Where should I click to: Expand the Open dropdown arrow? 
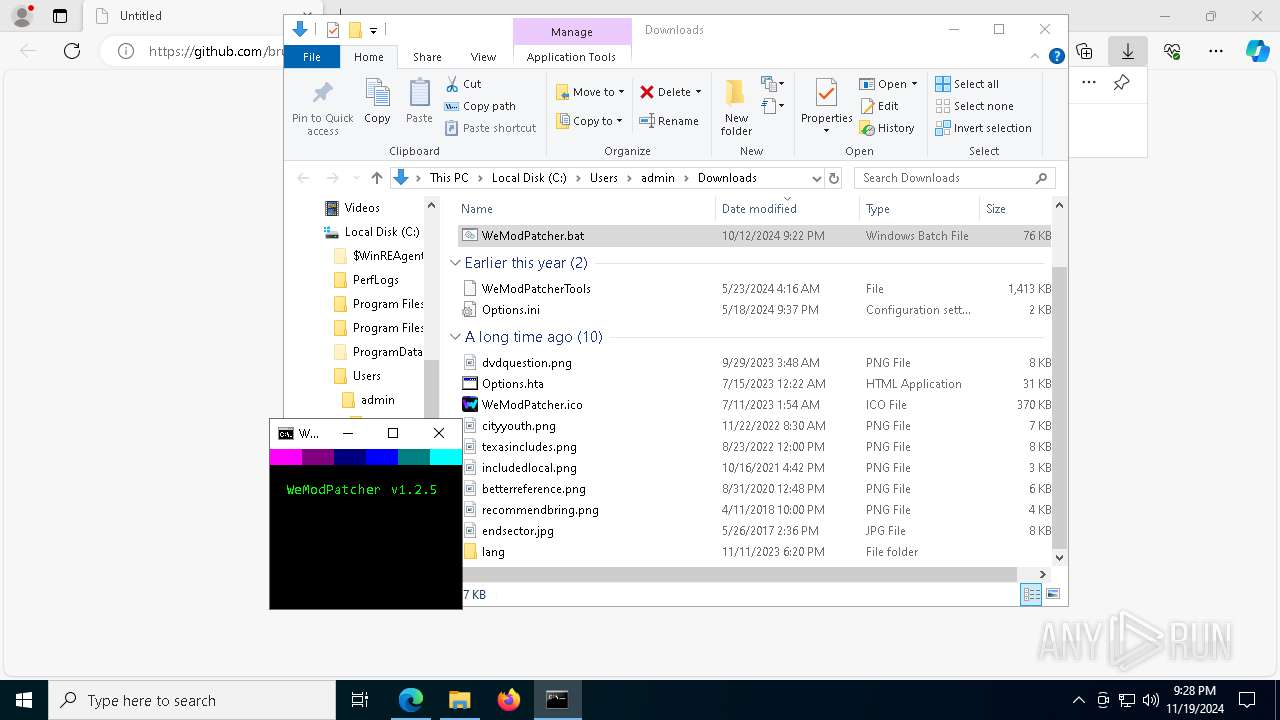914,84
